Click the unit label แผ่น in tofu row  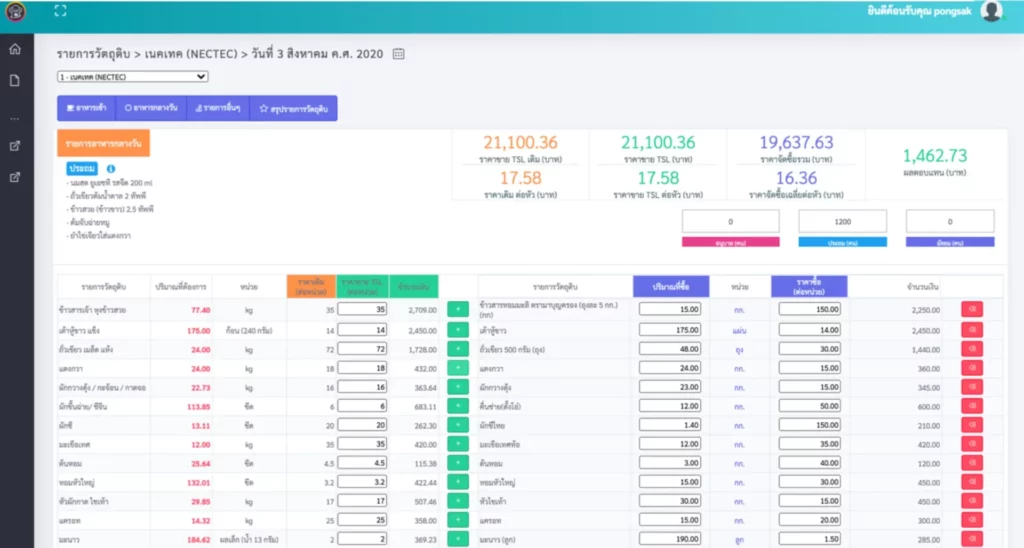(x=739, y=330)
